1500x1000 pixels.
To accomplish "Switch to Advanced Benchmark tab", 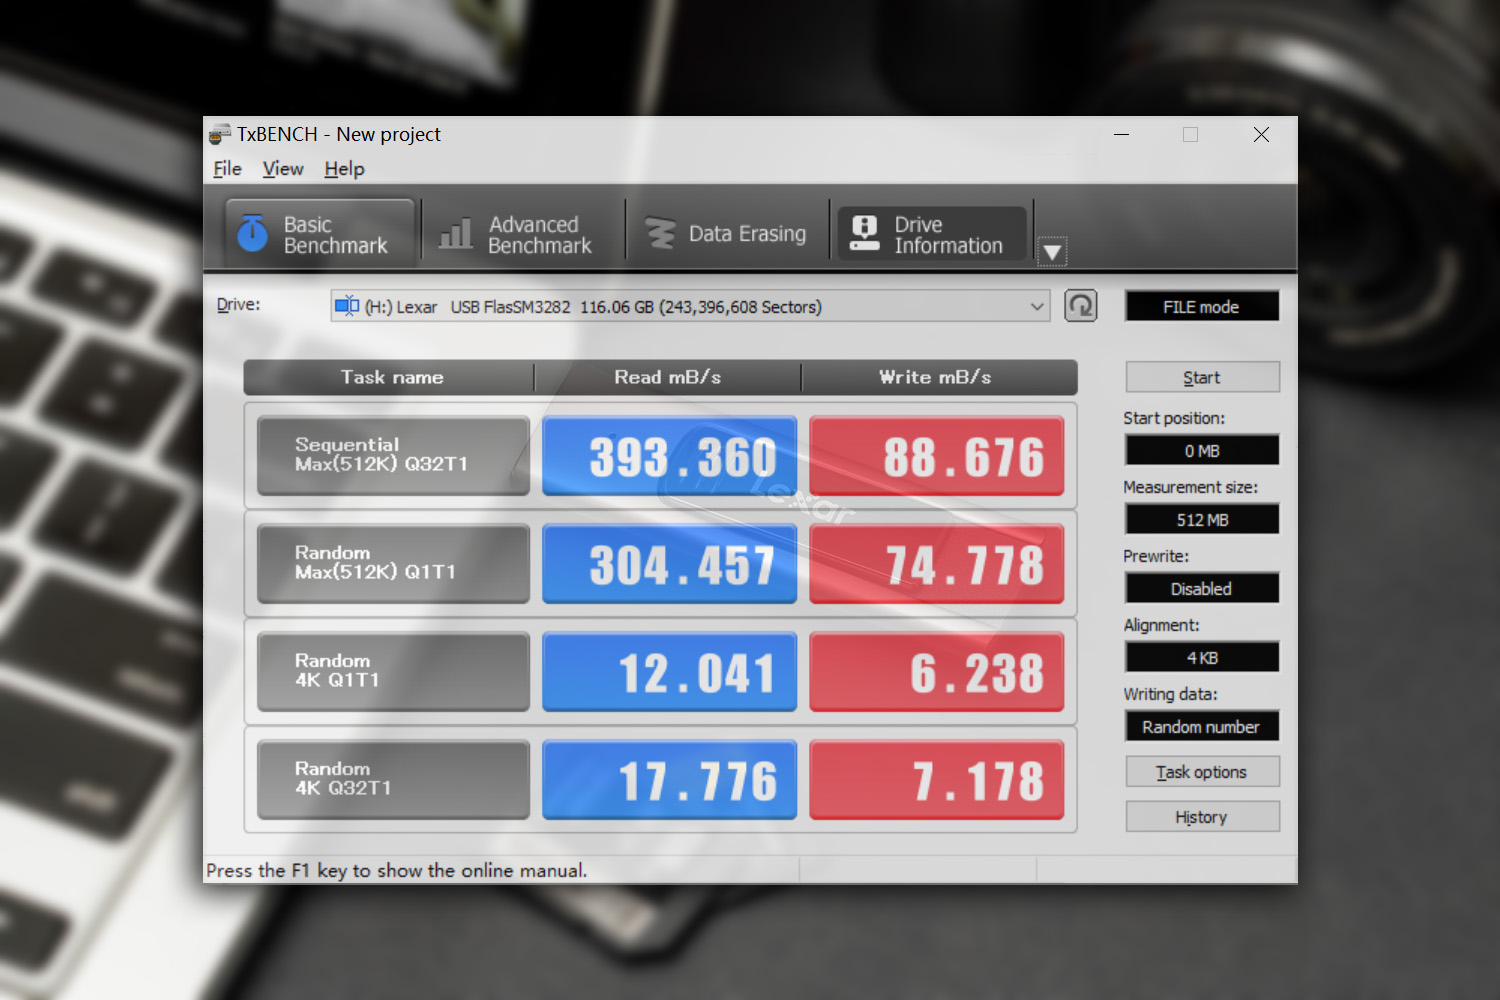I will click(x=523, y=234).
